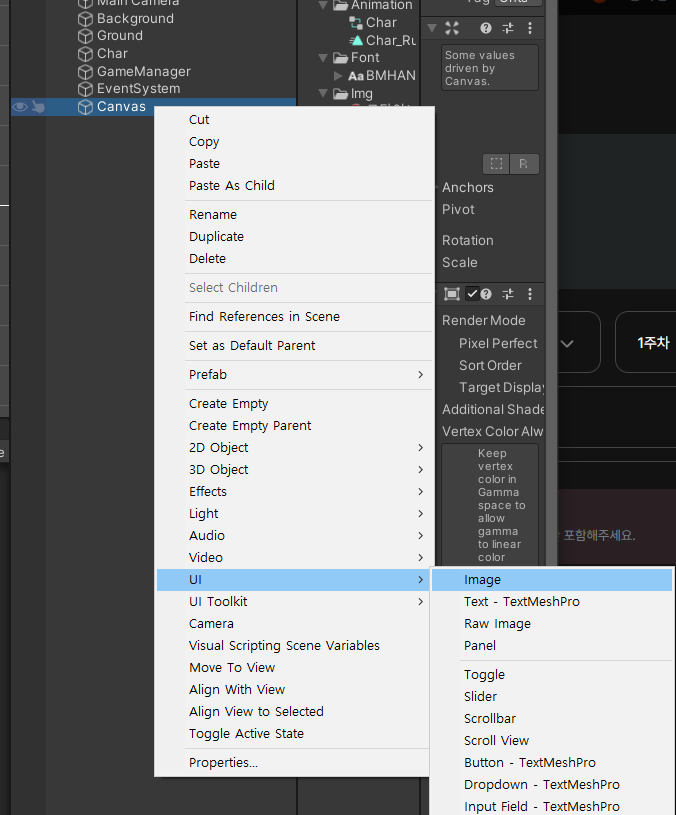Open the Audio submenu
The image size is (676, 815).
[x=307, y=535]
